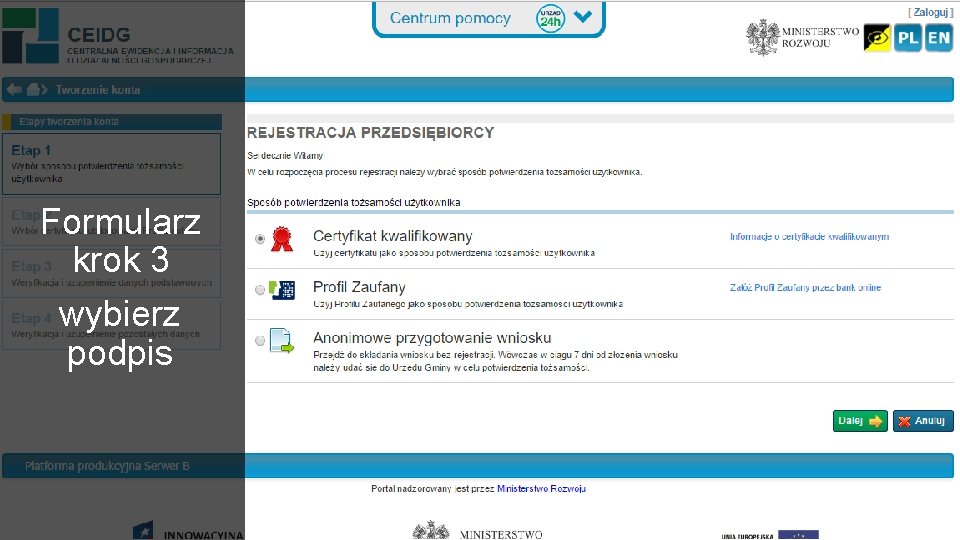
Task: Click the Platforma produkcyjna Serwer B text
Action: (x=107, y=466)
